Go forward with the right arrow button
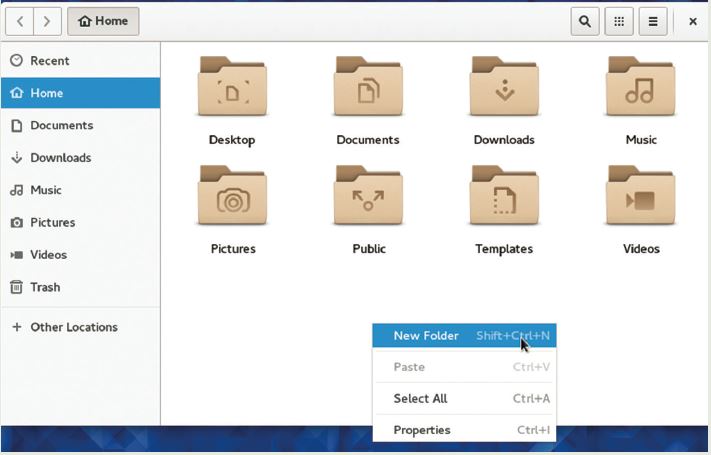Image resolution: width=711 pixels, height=455 pixels. tap(47, 21)
